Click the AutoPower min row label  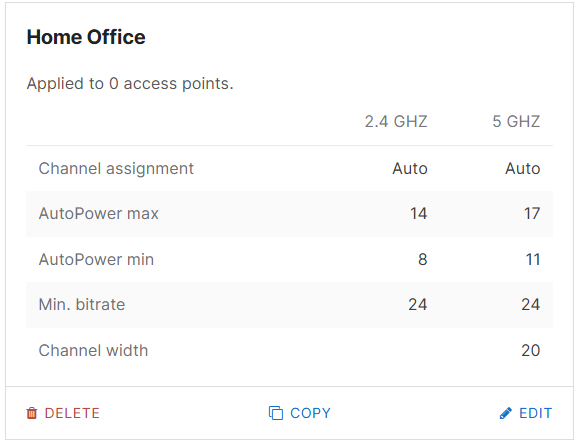click(96, 259)
